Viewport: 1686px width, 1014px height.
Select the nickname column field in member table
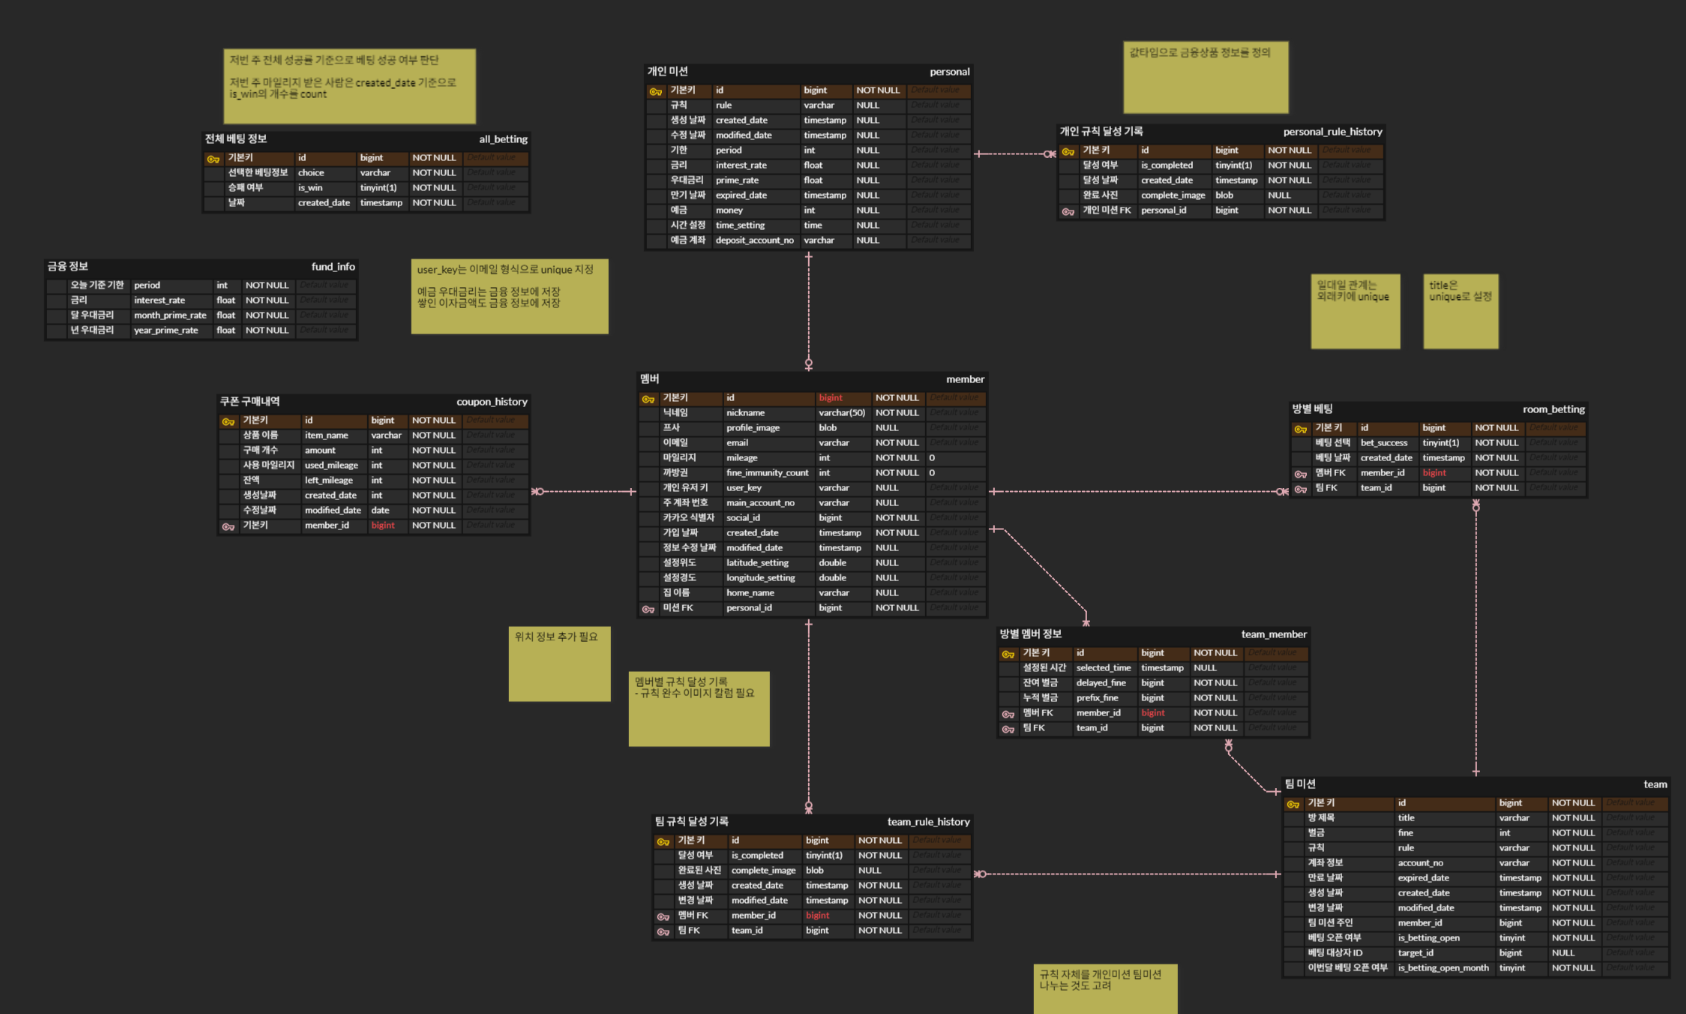coord(746,413)
